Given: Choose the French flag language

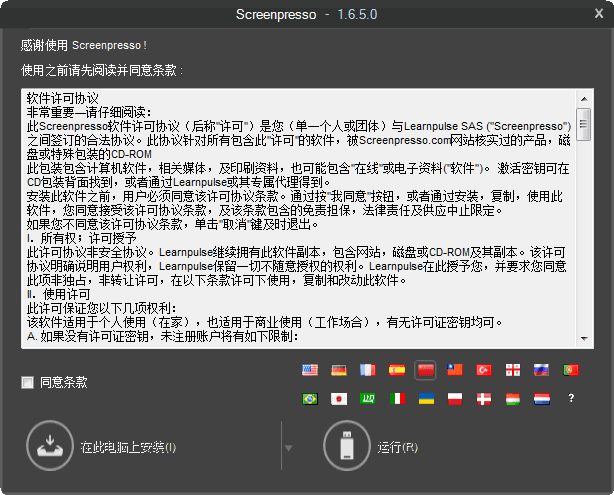Looking at the screenshot, I should 368,370.
